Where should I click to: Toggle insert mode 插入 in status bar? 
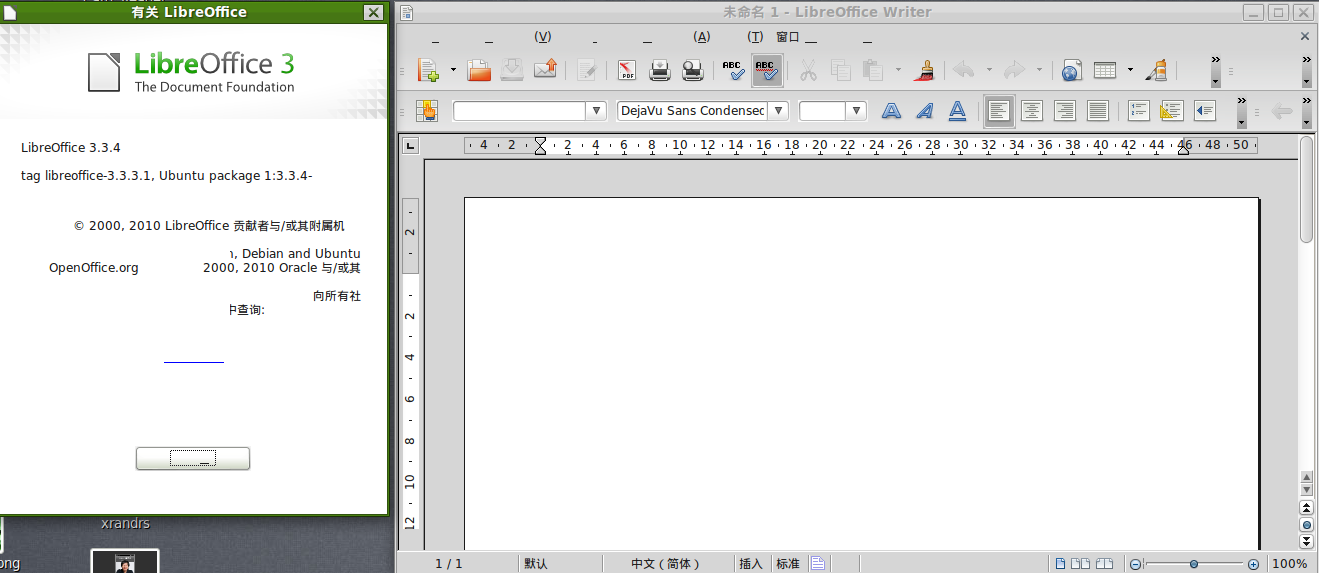click(751, 564)
